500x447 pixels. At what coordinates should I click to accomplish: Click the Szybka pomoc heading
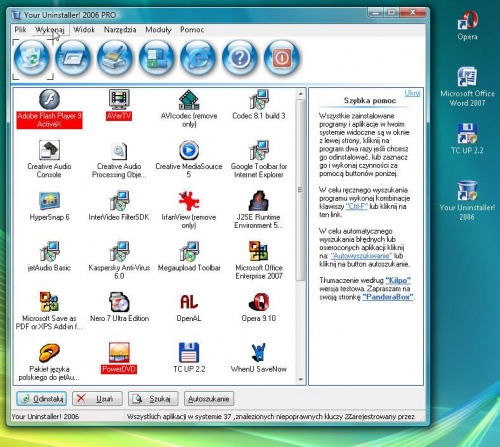(x=370, y=100)
